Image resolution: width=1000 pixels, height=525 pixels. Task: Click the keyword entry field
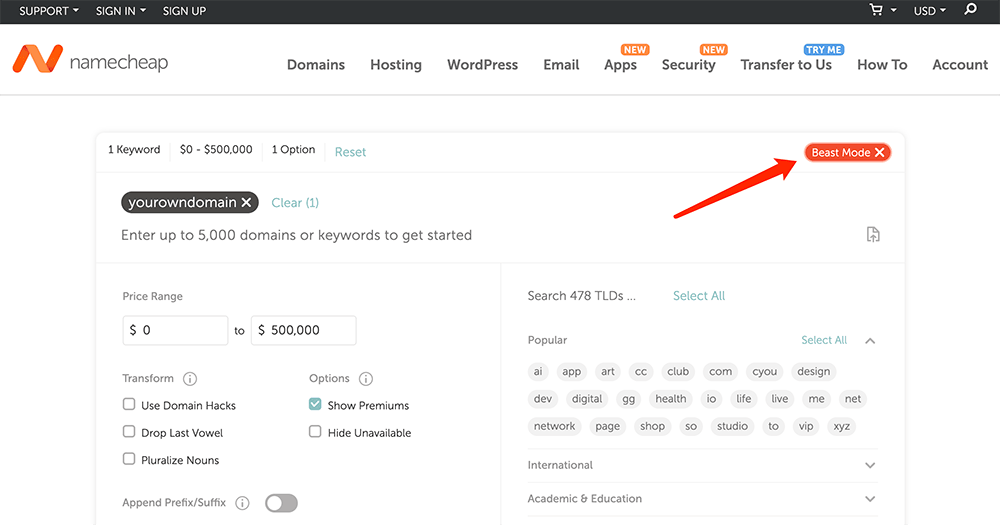(x=297, y=235)
